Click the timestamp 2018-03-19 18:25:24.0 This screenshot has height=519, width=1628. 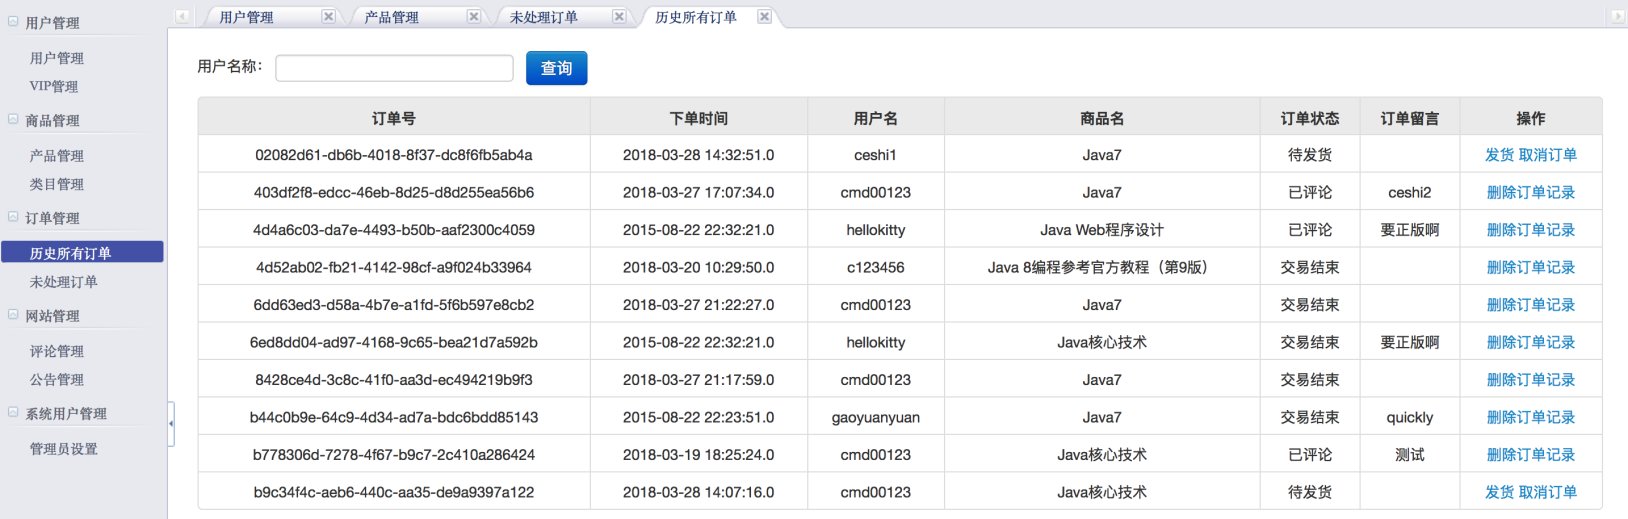click(x=699, y=455)
